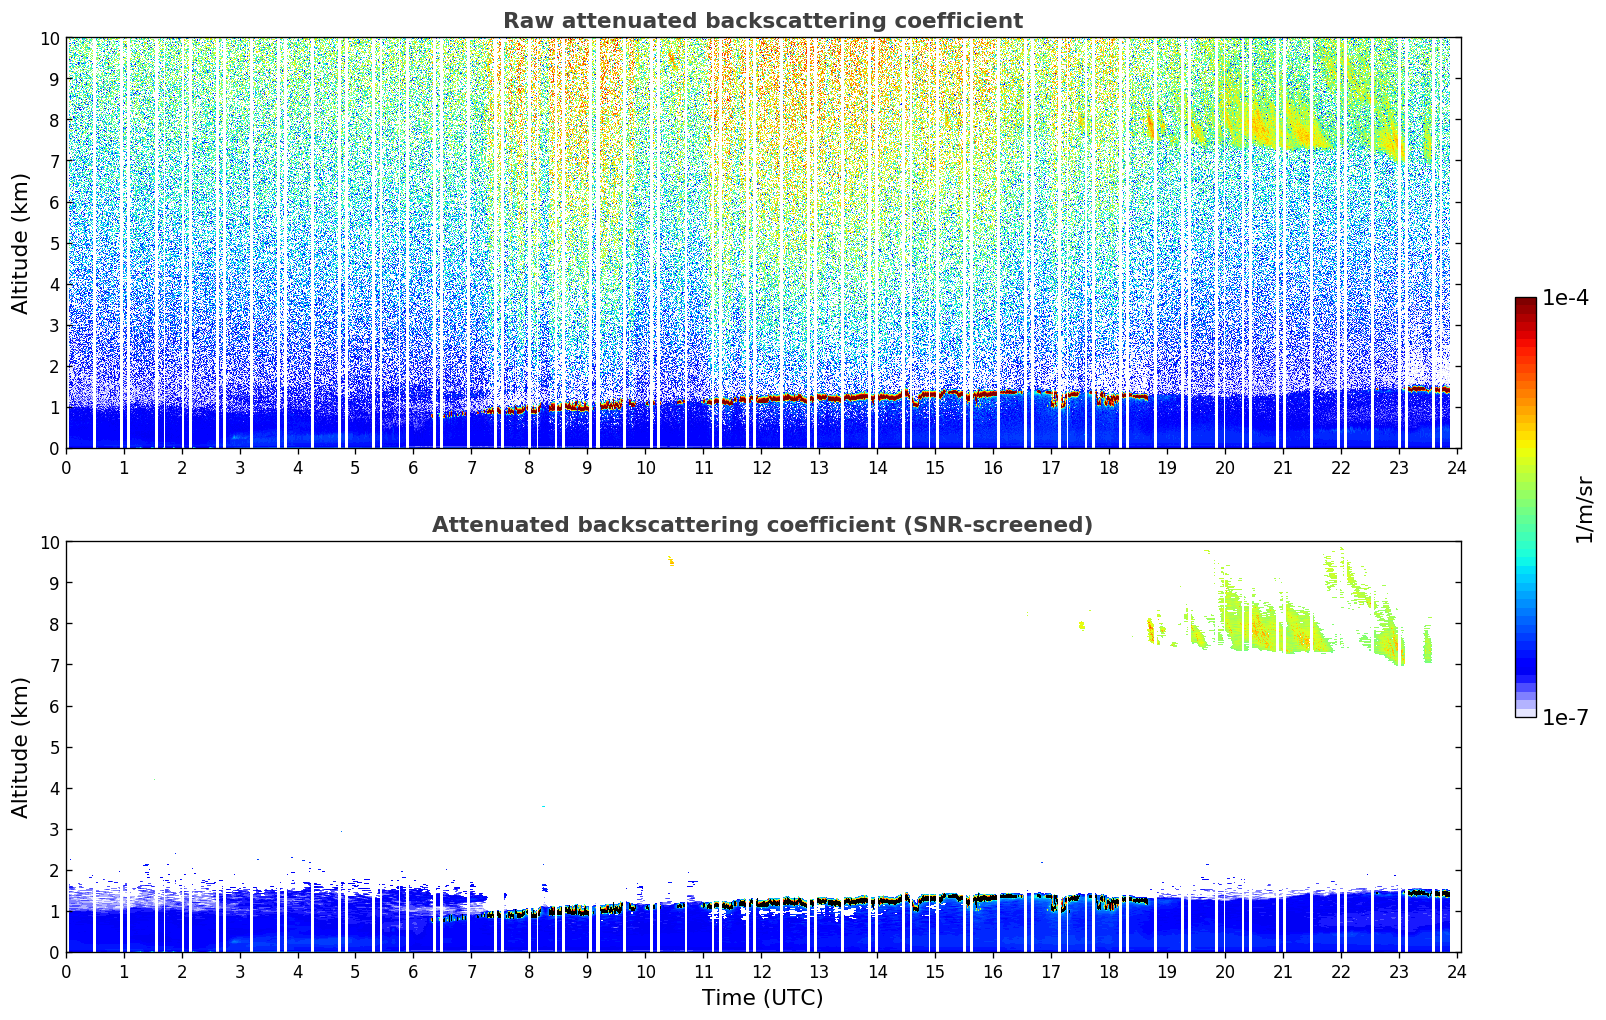Viewport: 1606px width, 1020px height.
Task: Click the bottom plot's "Altitude (km)" label
Action: 21,747
